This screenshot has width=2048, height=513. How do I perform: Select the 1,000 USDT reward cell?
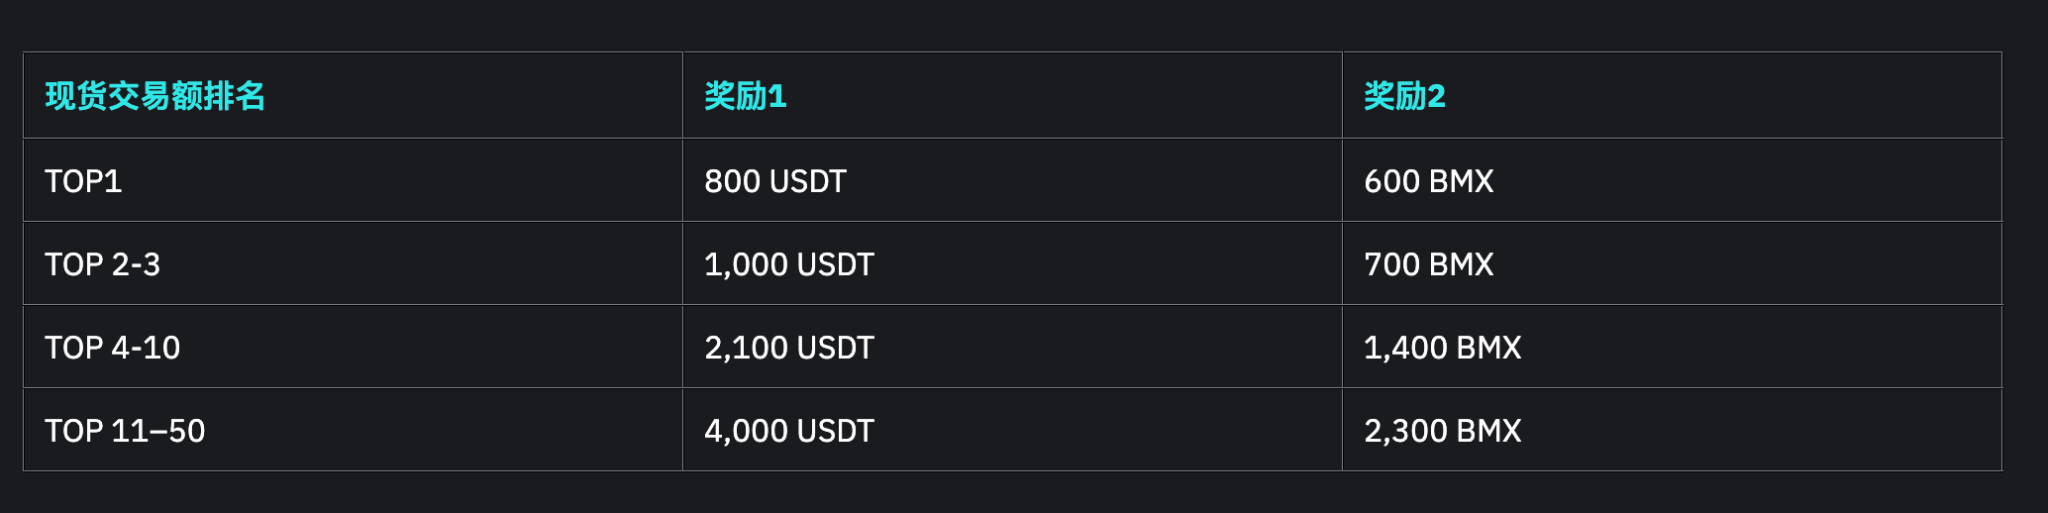(789, 264)
